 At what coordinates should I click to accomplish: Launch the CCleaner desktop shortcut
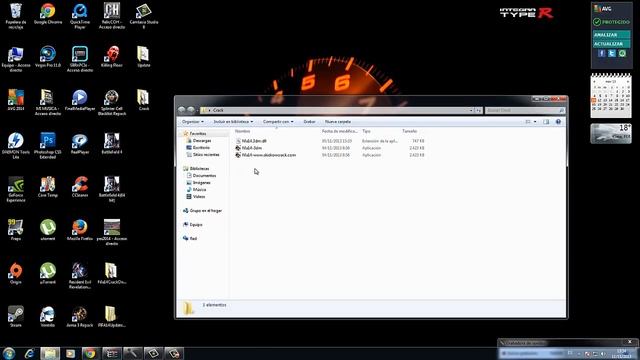pos(80,187)
